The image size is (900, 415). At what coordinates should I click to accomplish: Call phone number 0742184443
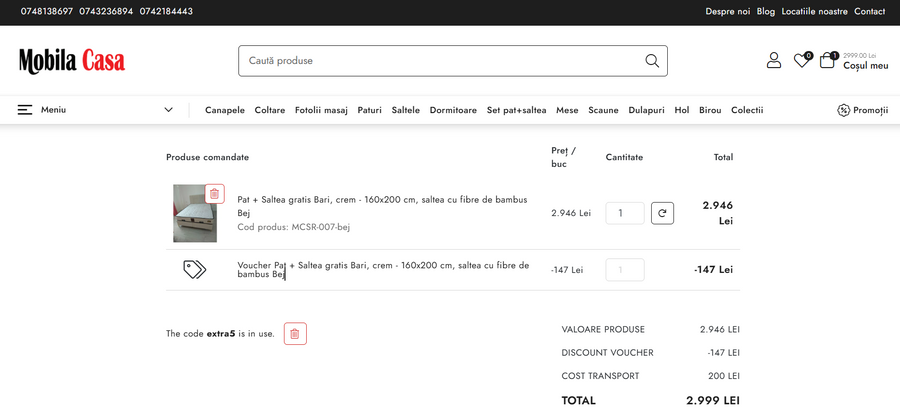[166, 11]
